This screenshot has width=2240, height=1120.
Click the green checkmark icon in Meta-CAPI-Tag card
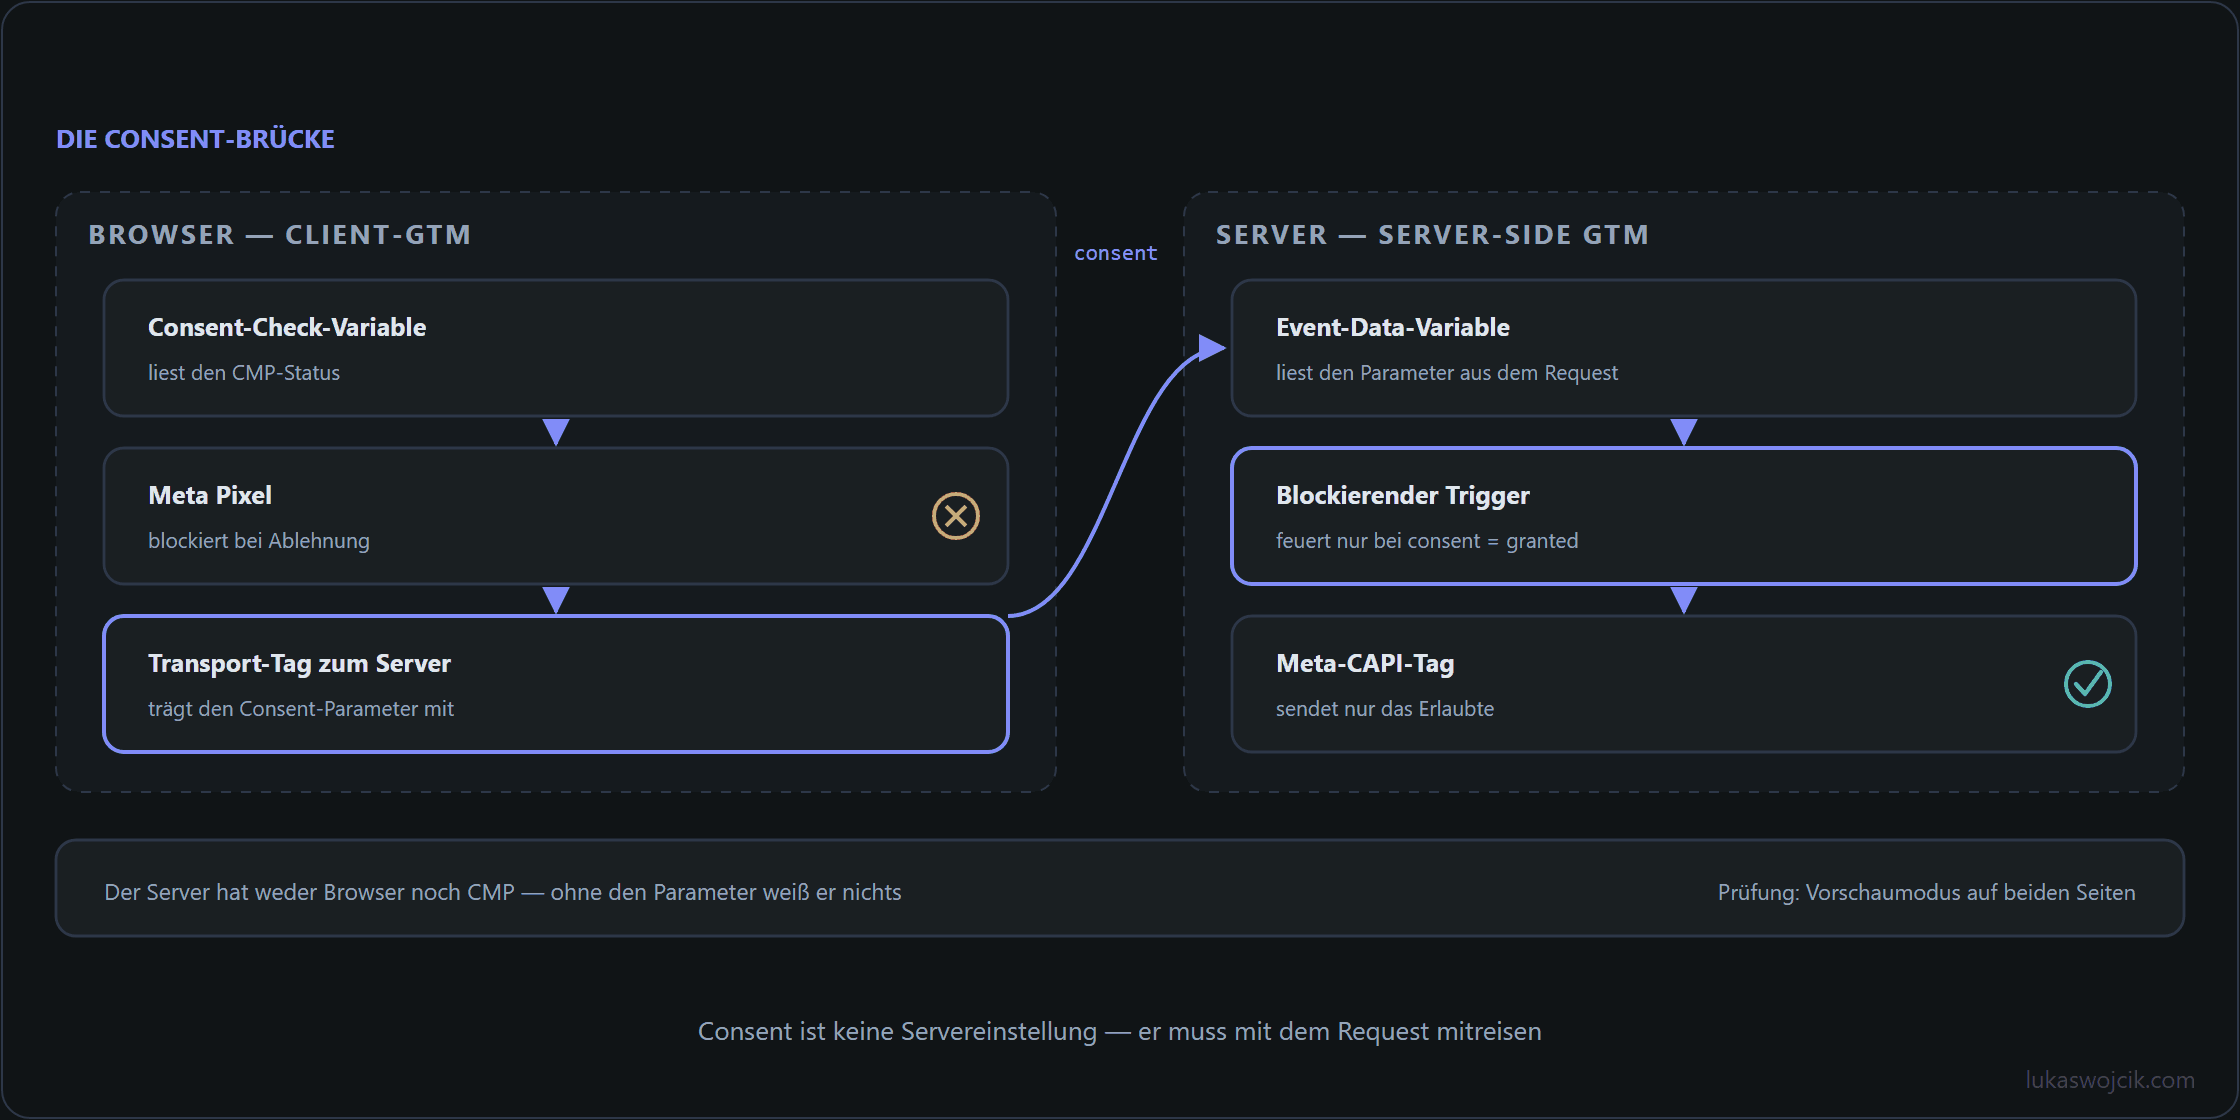(2088, 684)
